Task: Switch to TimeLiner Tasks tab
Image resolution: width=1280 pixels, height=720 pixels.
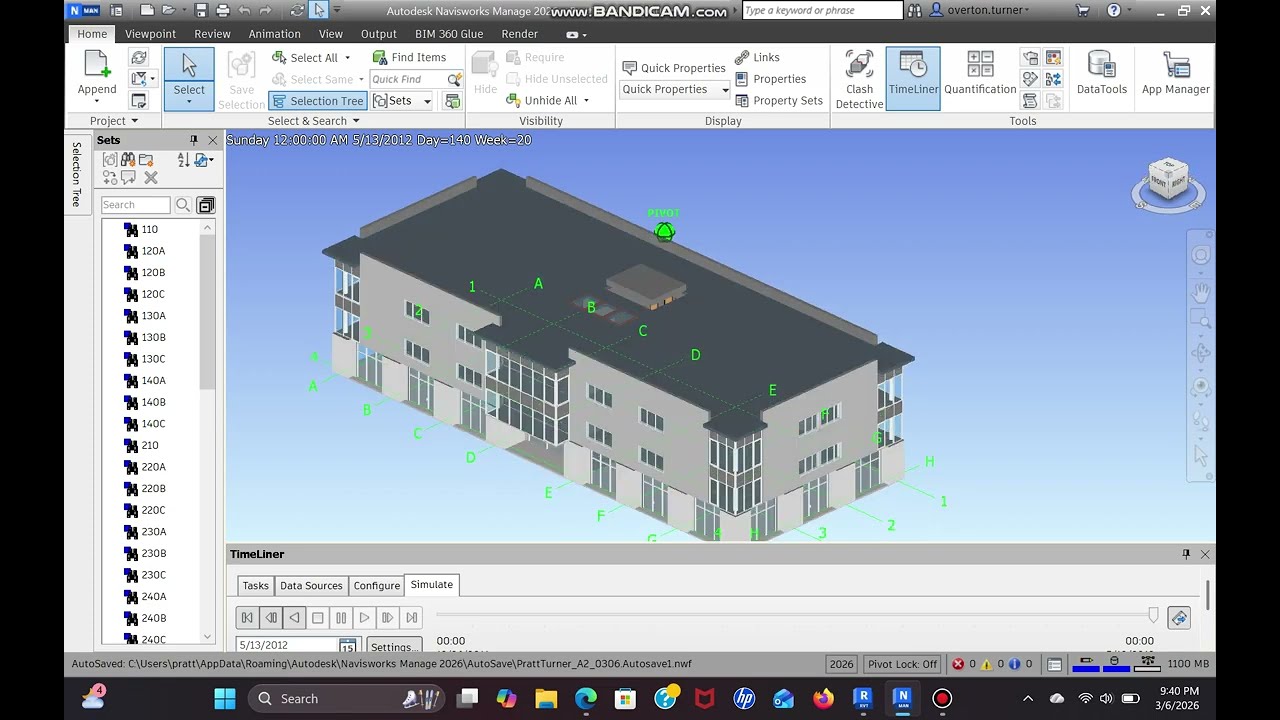Action: (255, 585)
